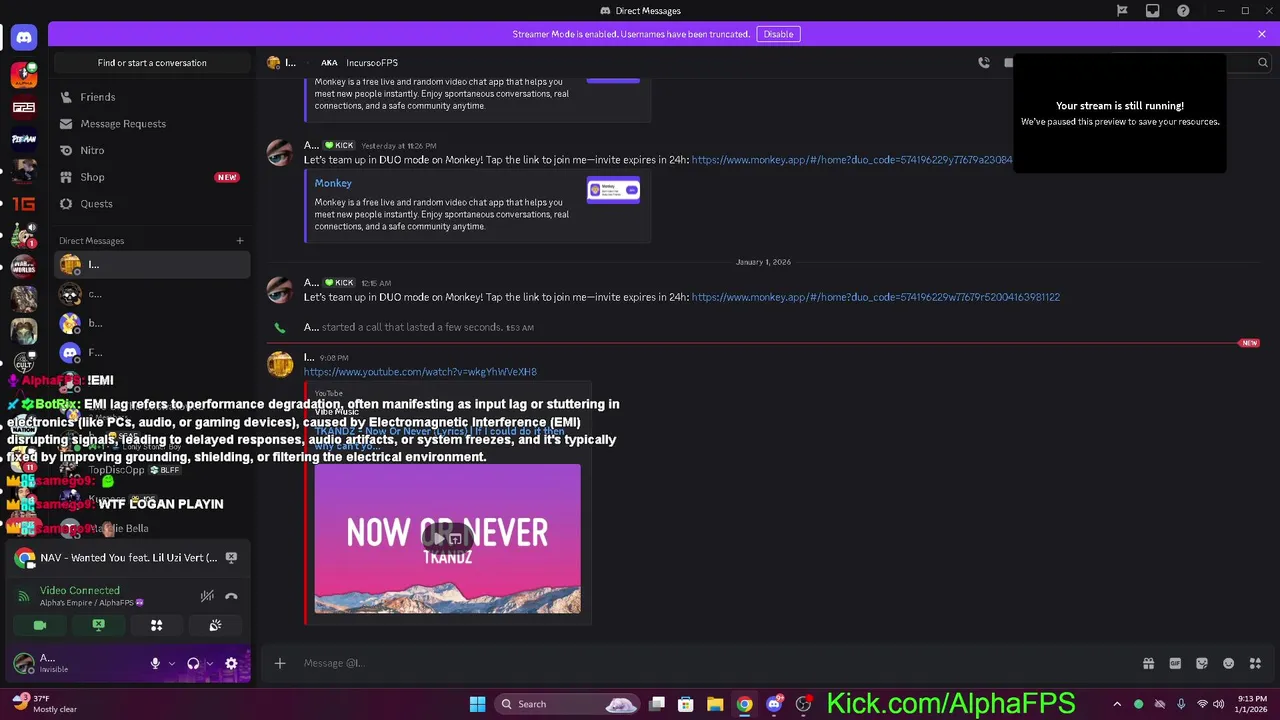Open the Apps launcher in message bar
Viewport: 1280px width, 720px height.
1255,663
